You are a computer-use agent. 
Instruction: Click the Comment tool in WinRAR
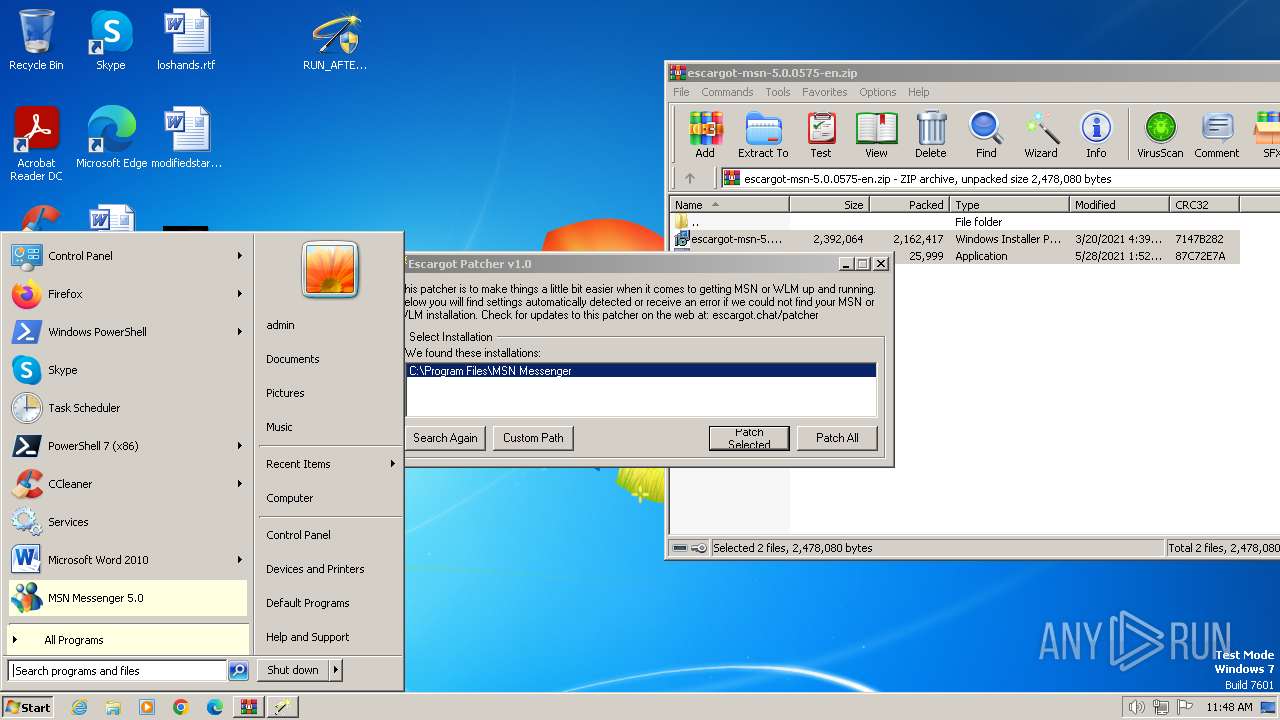[1217, 135]
